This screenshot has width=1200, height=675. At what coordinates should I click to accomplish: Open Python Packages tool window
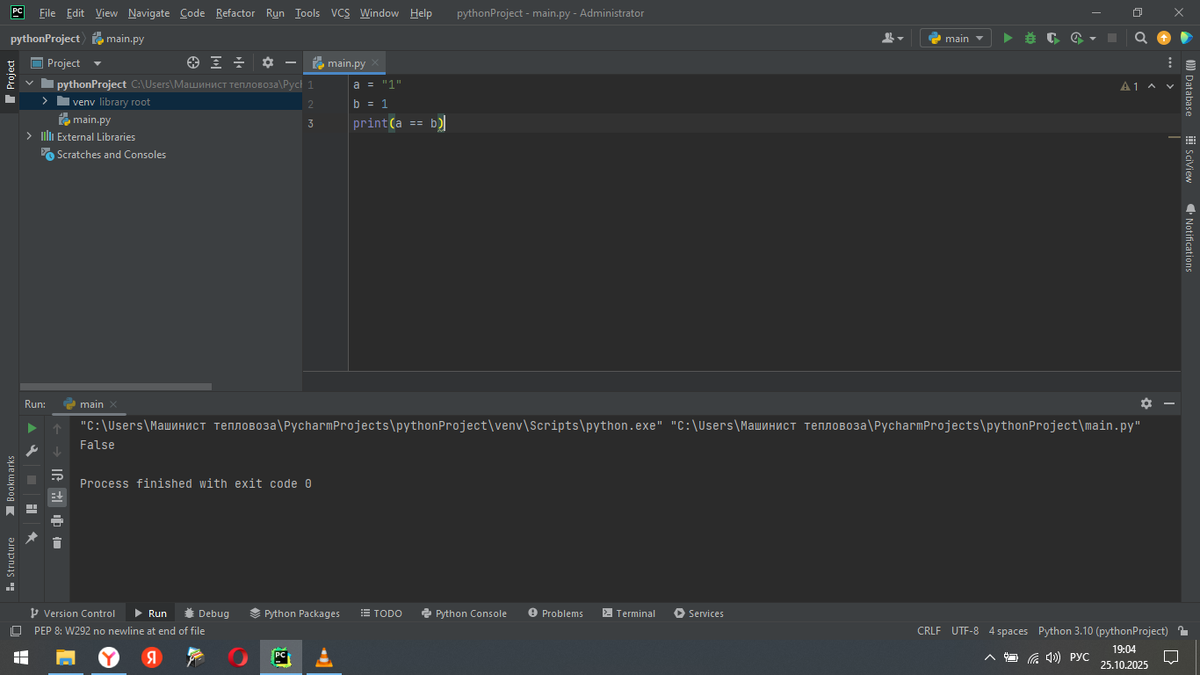295,613
